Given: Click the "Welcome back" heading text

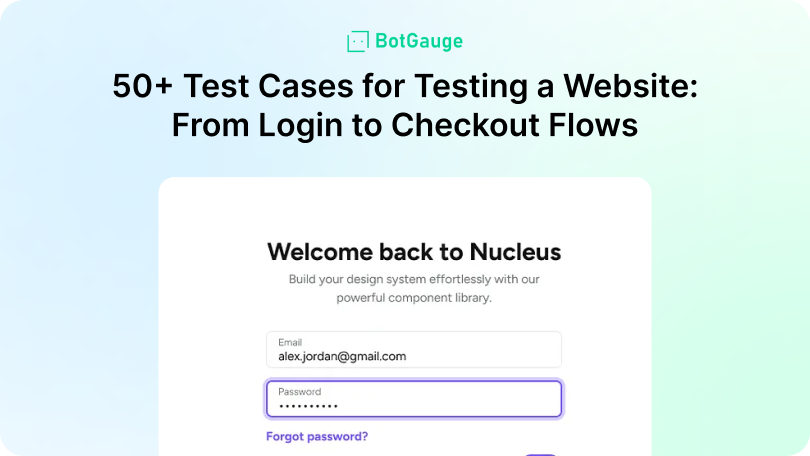Looking at the screenshot, I should point(340,251).
